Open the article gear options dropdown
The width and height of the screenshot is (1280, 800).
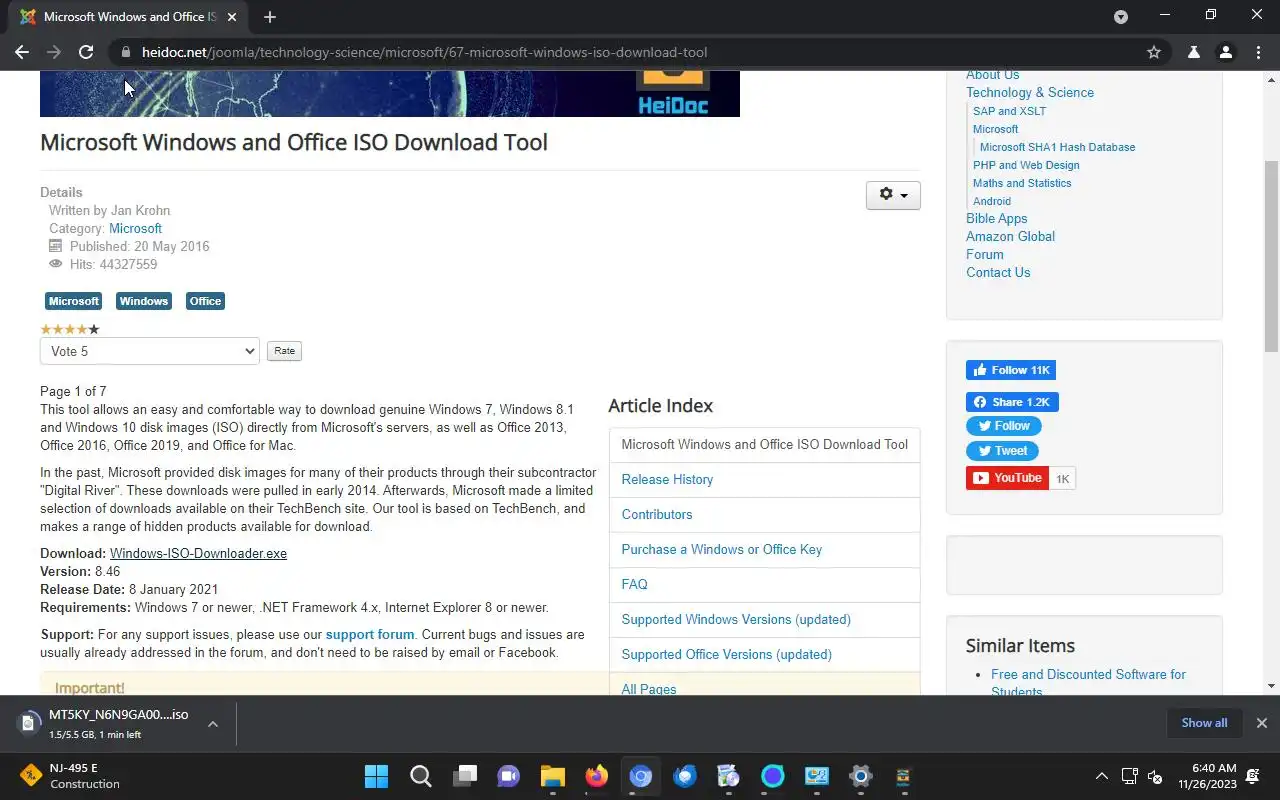point(893,195)
